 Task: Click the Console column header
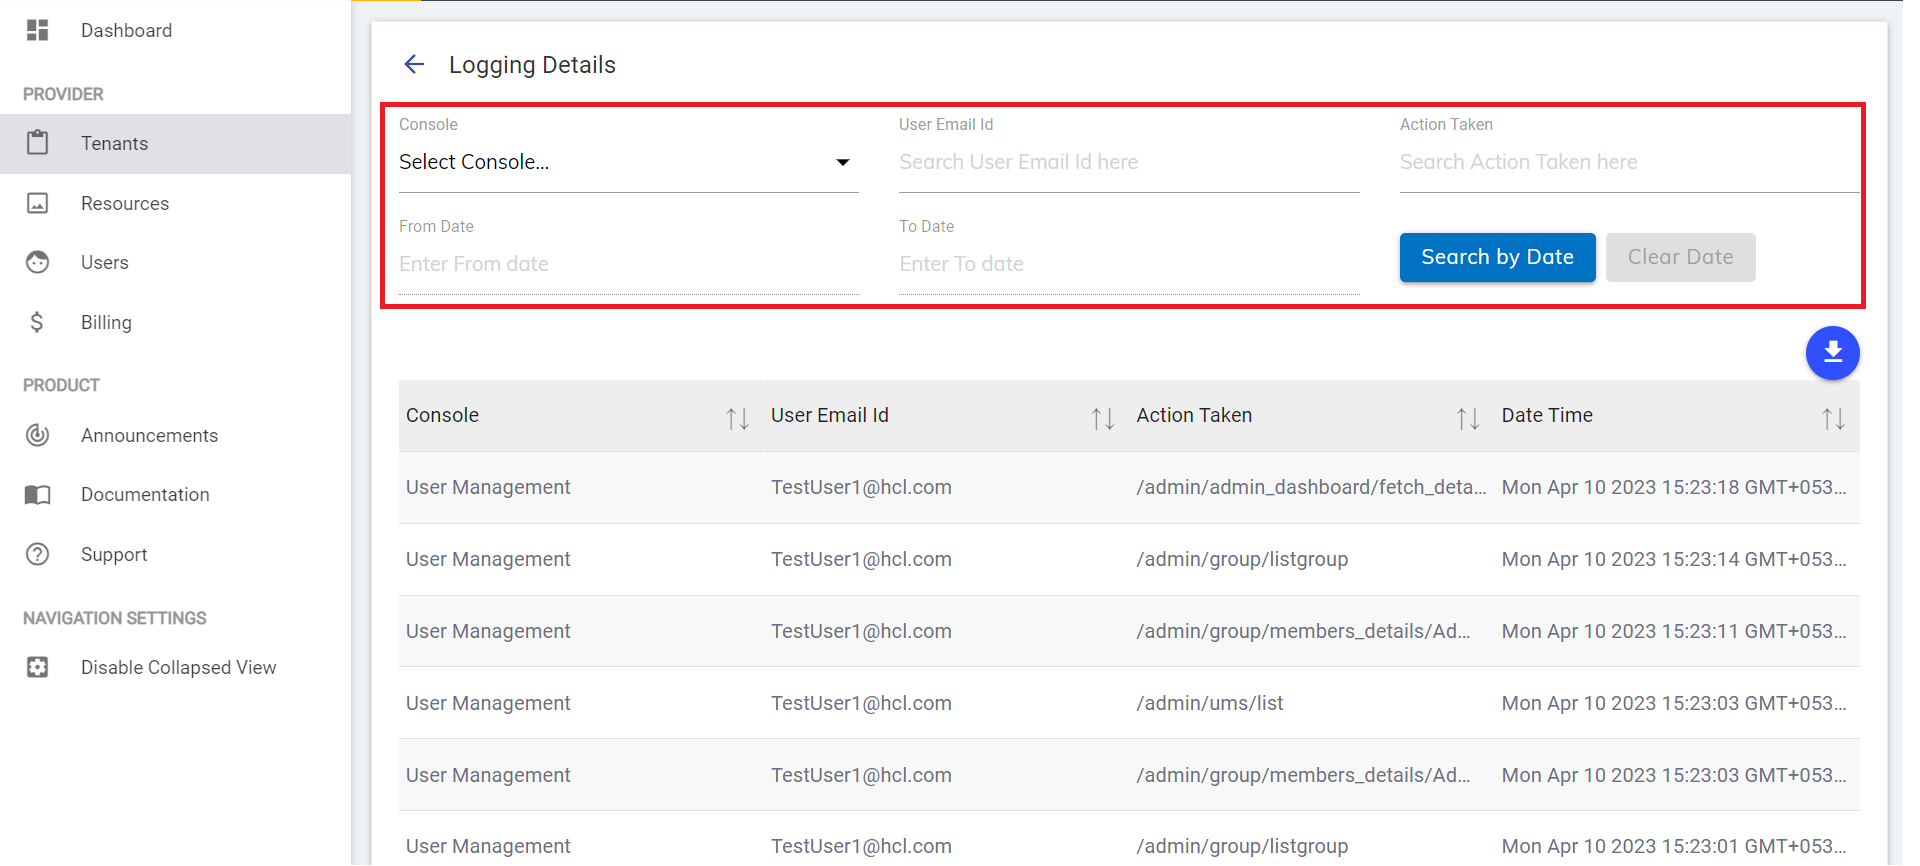pyautogui.click(x=580, y=415)
